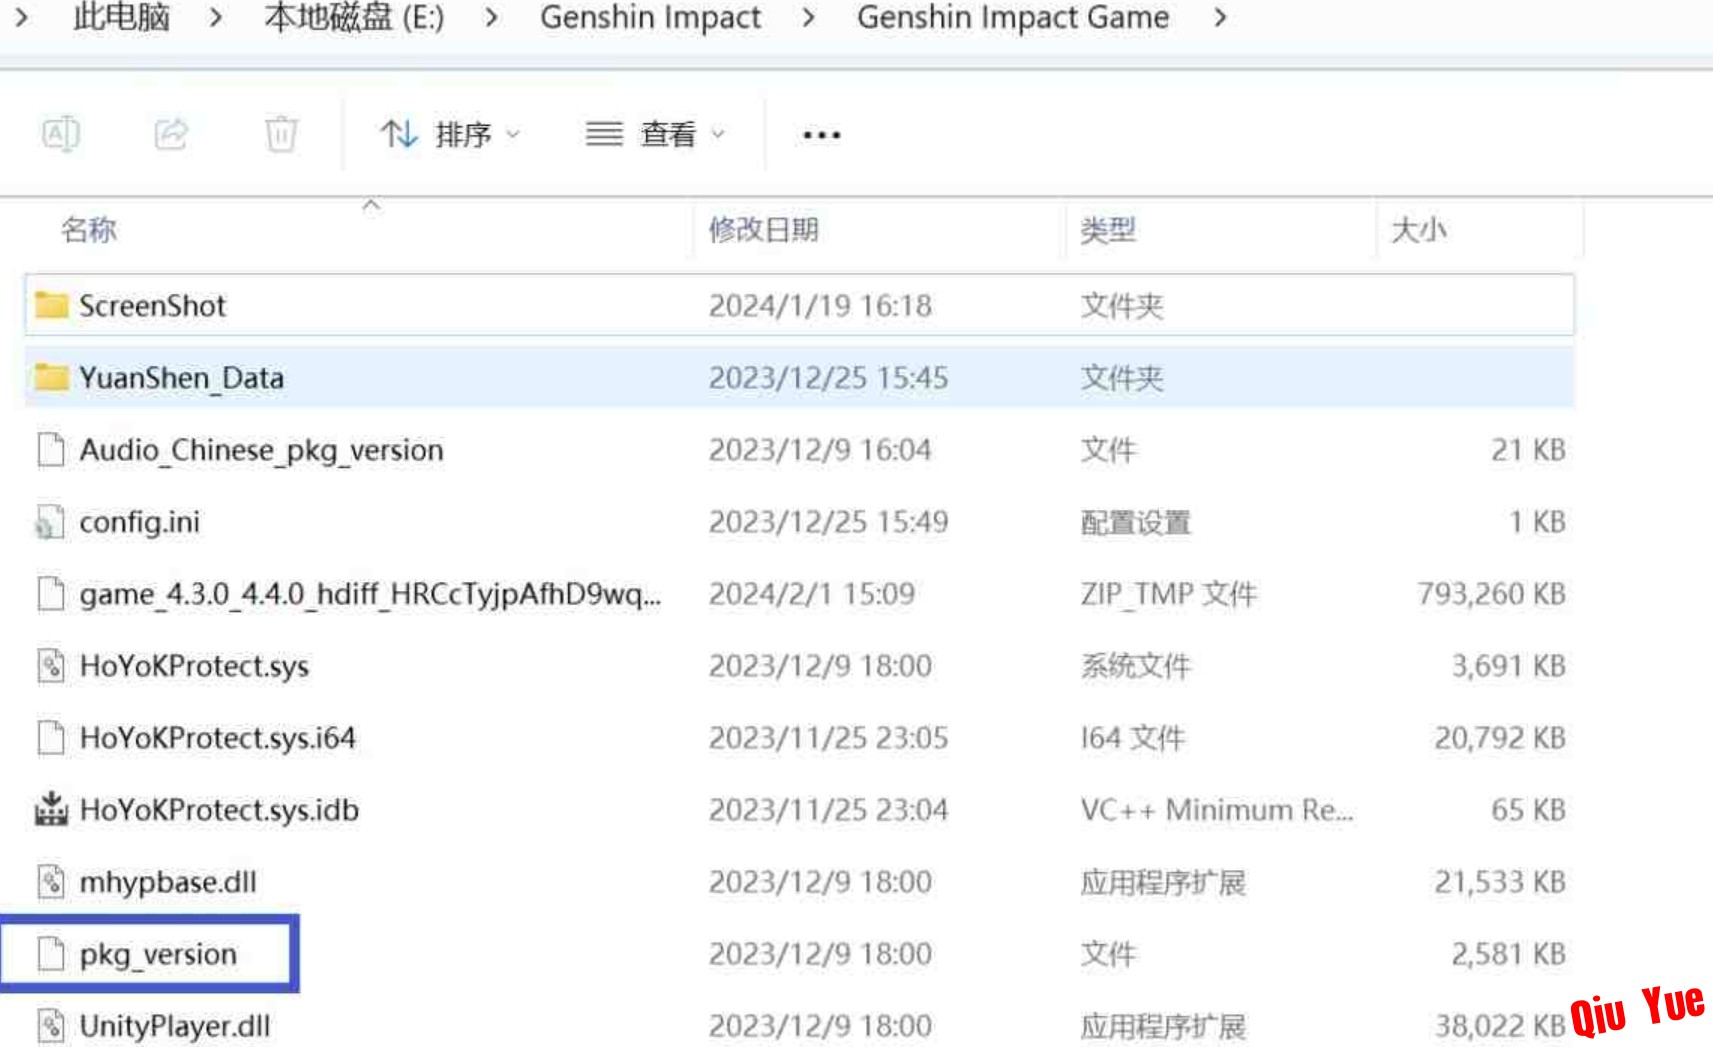The width and height of the screenshot is (1713, 1047).
Task: Expand the chevron after 此电脑
Action: click(216, 17)
